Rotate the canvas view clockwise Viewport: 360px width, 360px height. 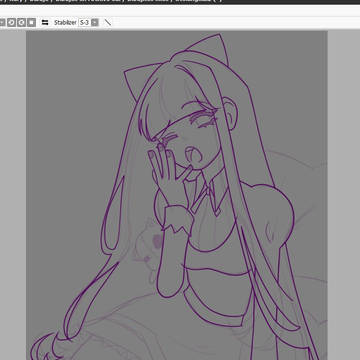21,23
